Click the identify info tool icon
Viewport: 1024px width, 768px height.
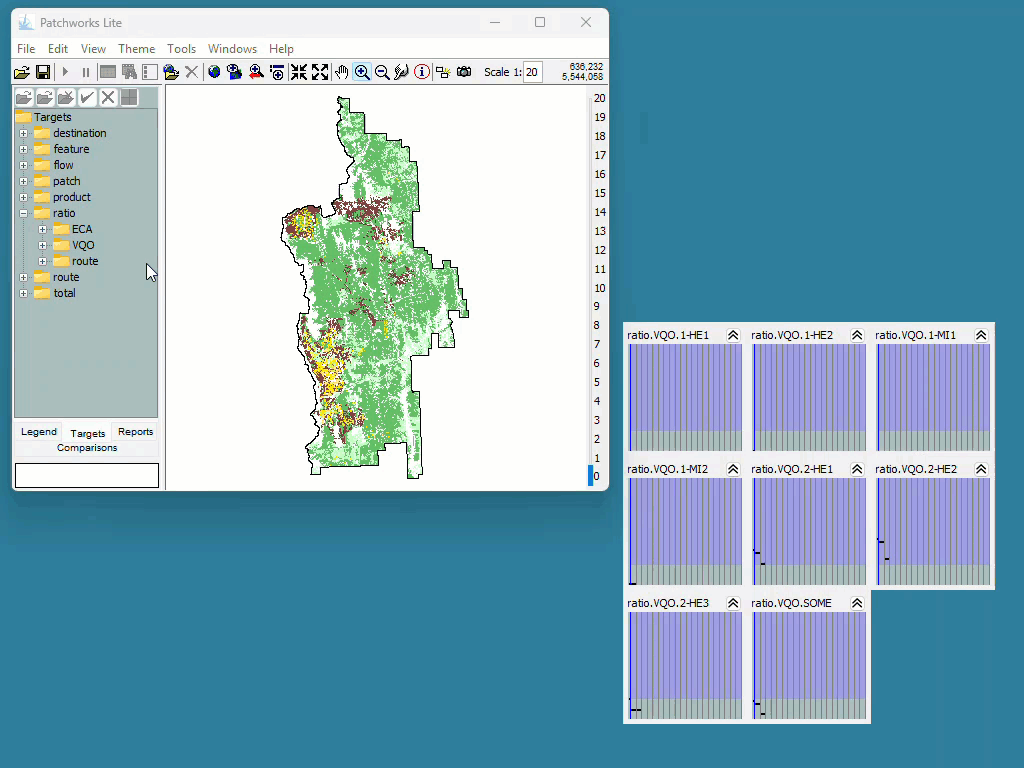click(x=422, y=72)
